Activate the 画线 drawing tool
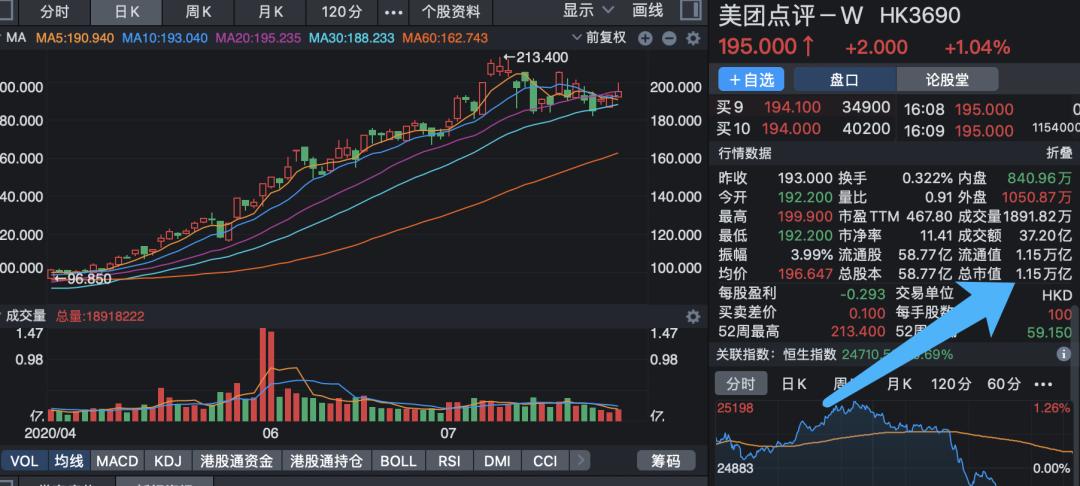Image resolution: width=1080 pixels, height=486 pixels. tap(647, 11)
